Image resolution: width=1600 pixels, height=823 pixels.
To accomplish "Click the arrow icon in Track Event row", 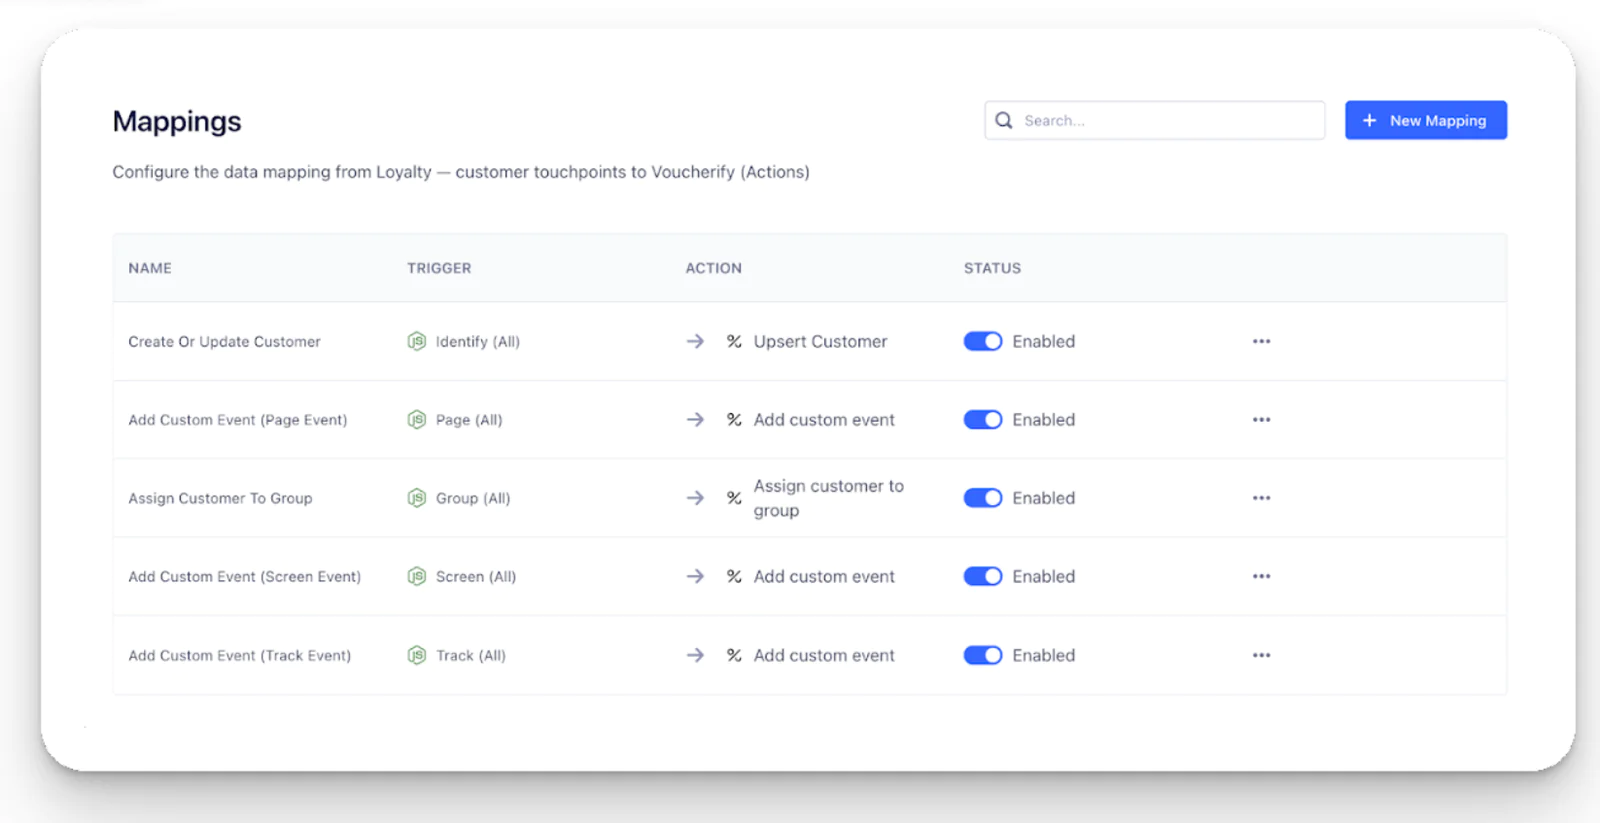I will tap(695, 655).
